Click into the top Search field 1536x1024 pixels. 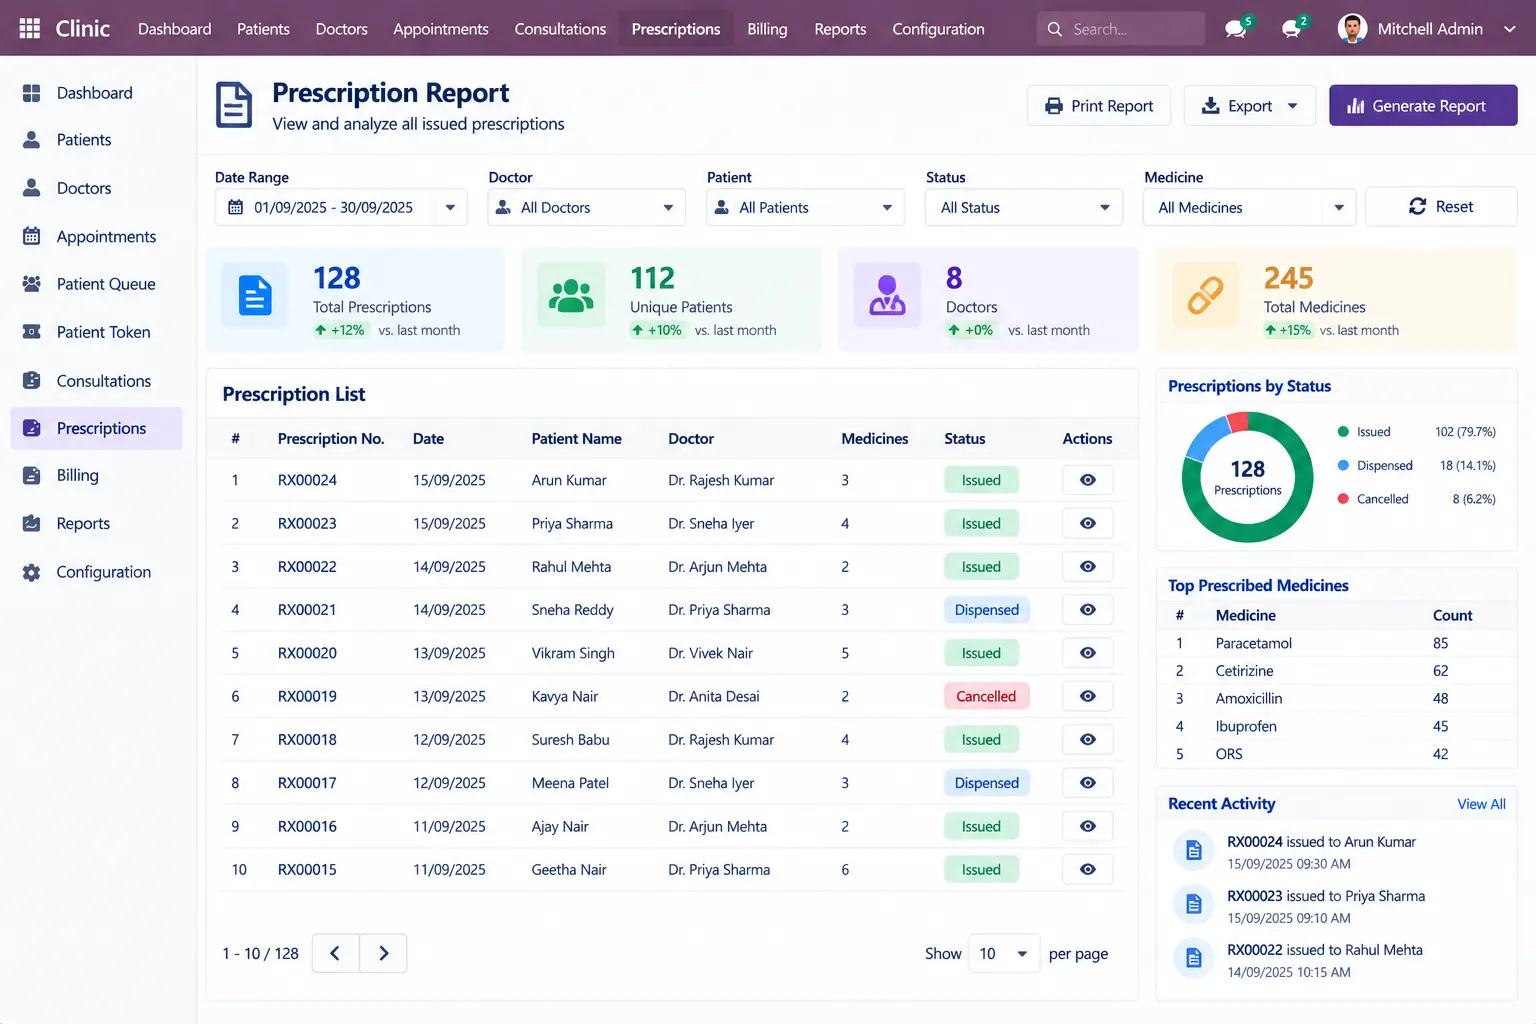click(1120, 29)
